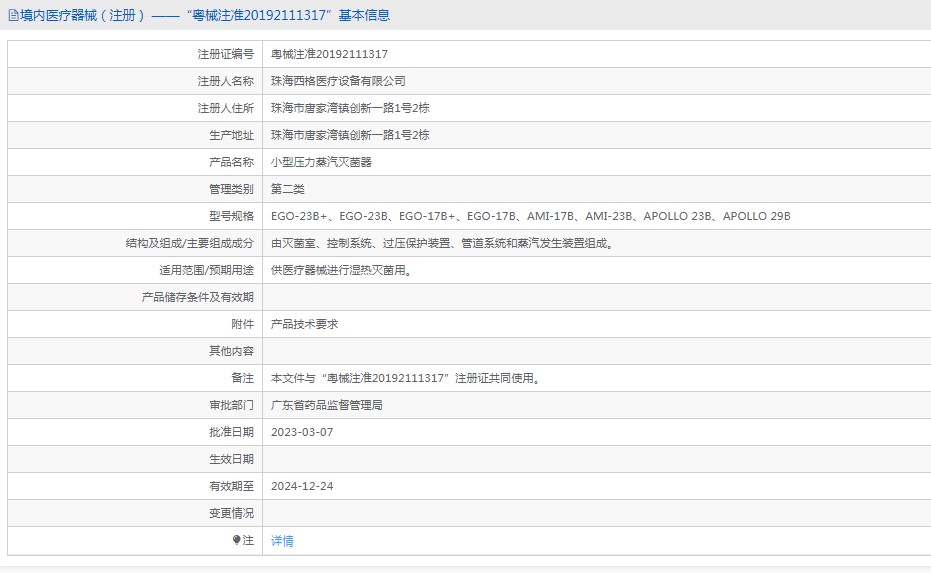Click the 批准日期 label
The image size is (931, 573).
pos(232,432)
